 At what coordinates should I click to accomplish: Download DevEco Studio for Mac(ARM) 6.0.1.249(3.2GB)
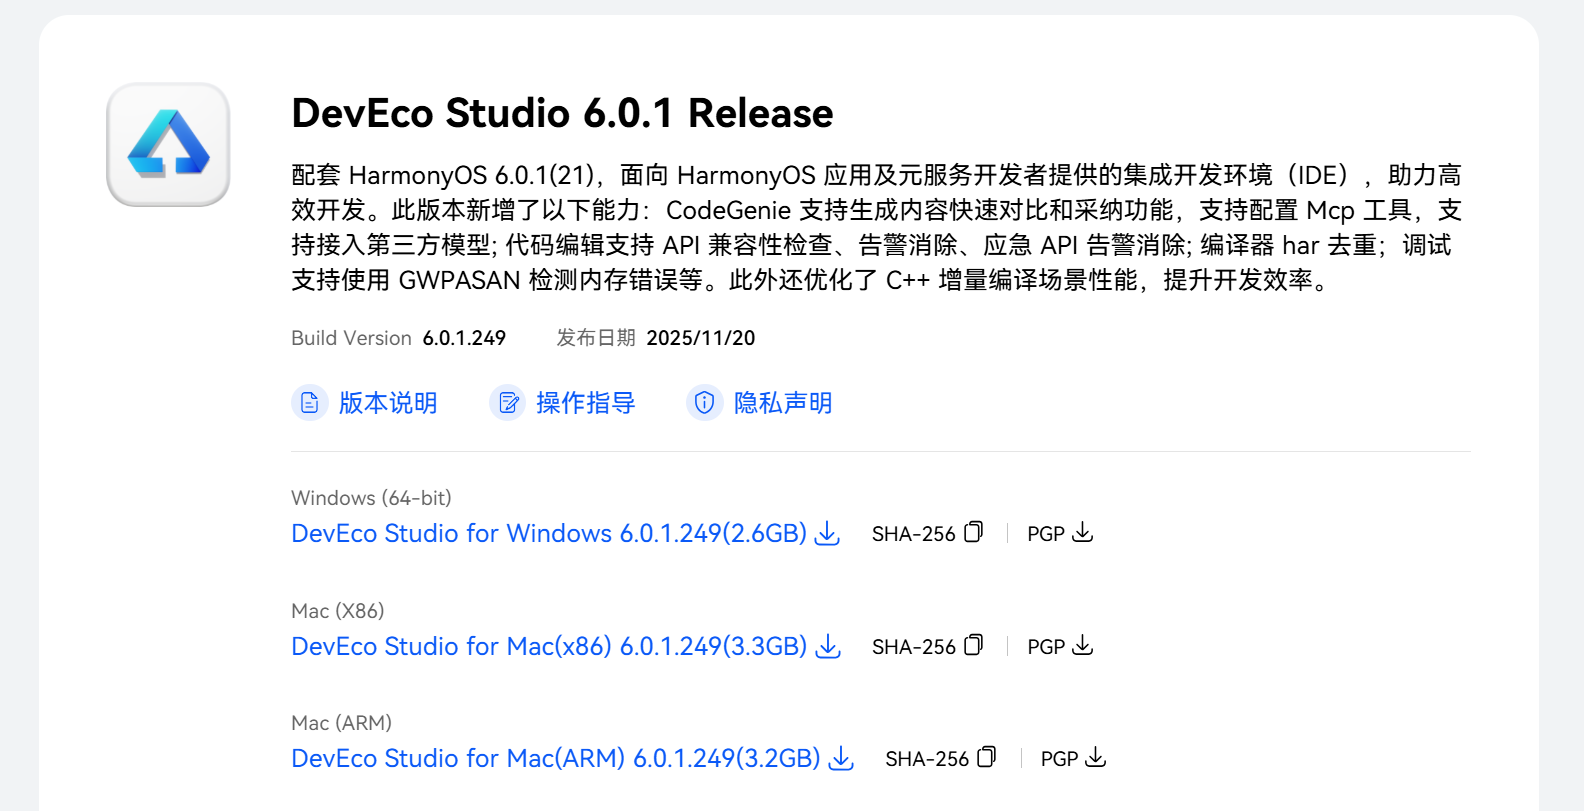[x=556, y=759]
